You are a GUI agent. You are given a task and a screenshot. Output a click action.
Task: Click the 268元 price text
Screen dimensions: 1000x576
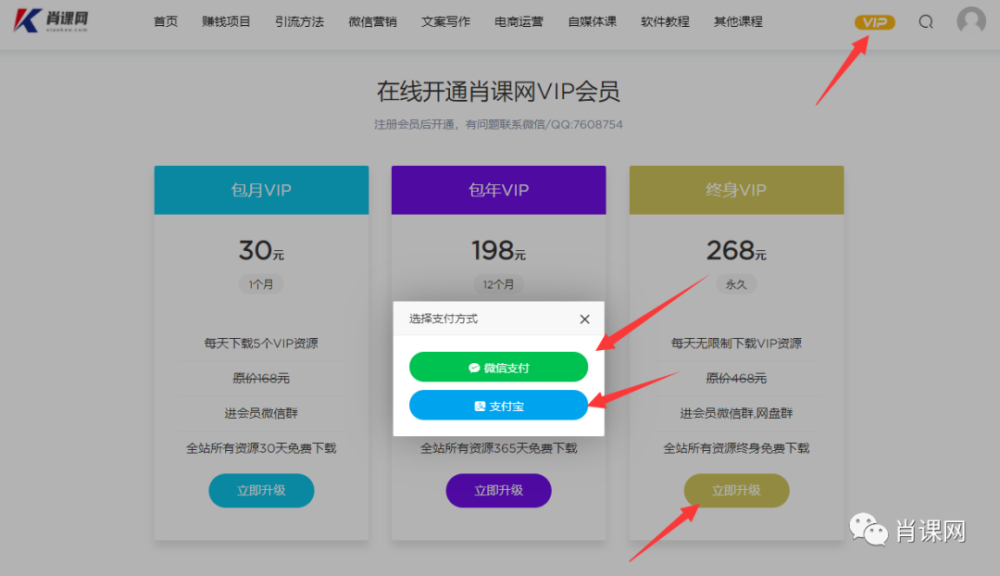click(x=737, y=250)
